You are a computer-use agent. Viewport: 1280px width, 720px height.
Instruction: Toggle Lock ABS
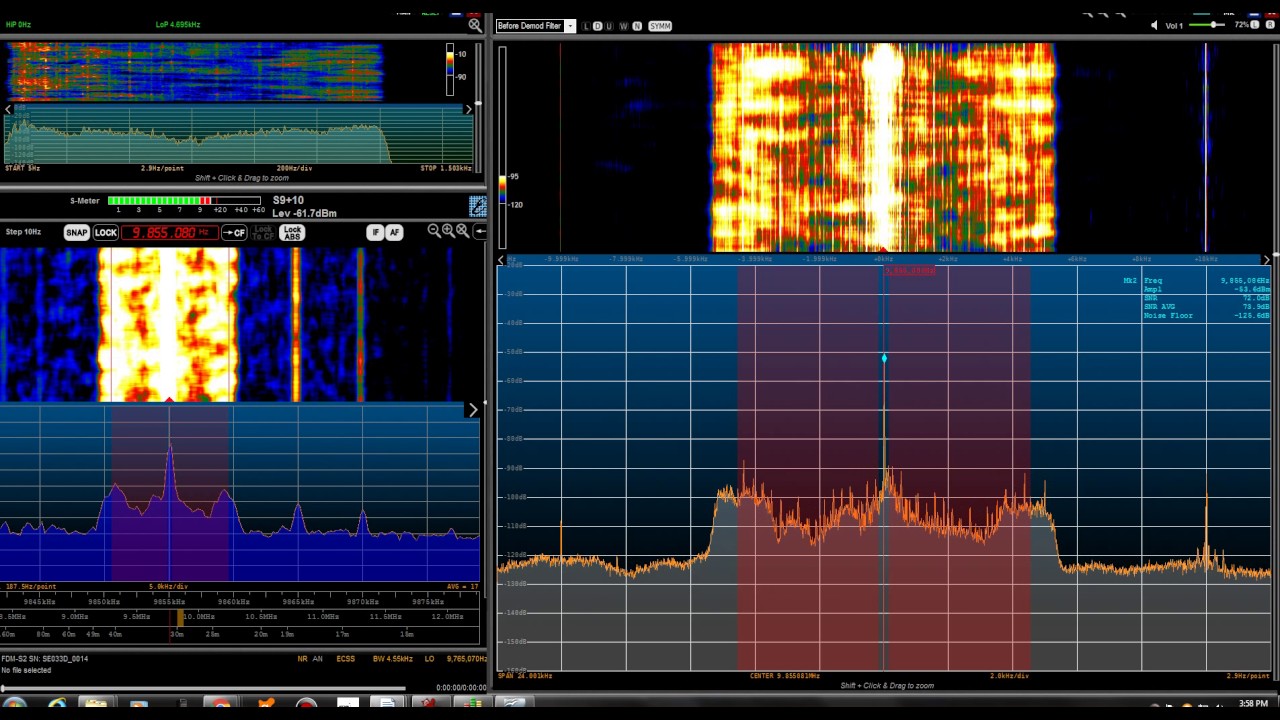coord(292,232)
